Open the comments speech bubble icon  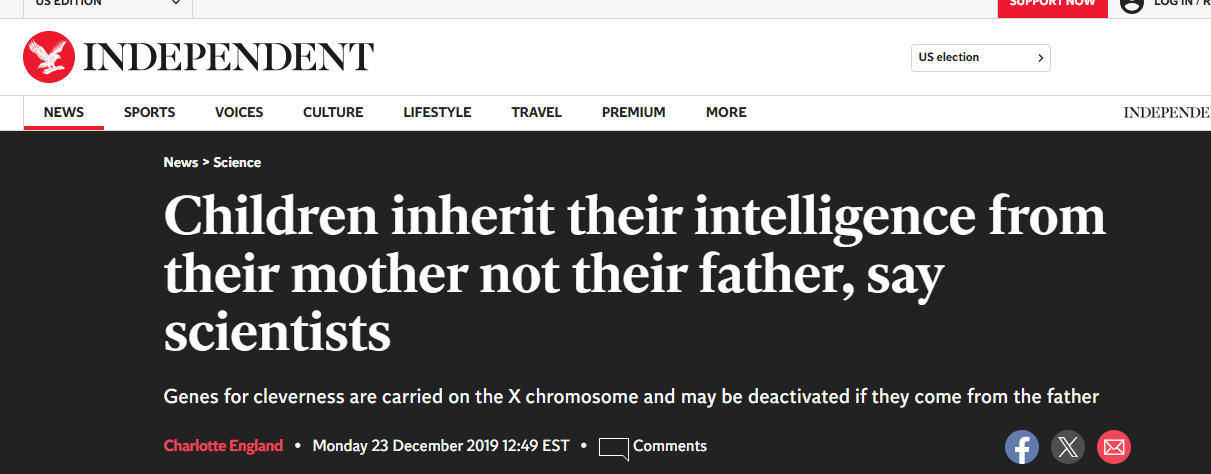[613, 449]
